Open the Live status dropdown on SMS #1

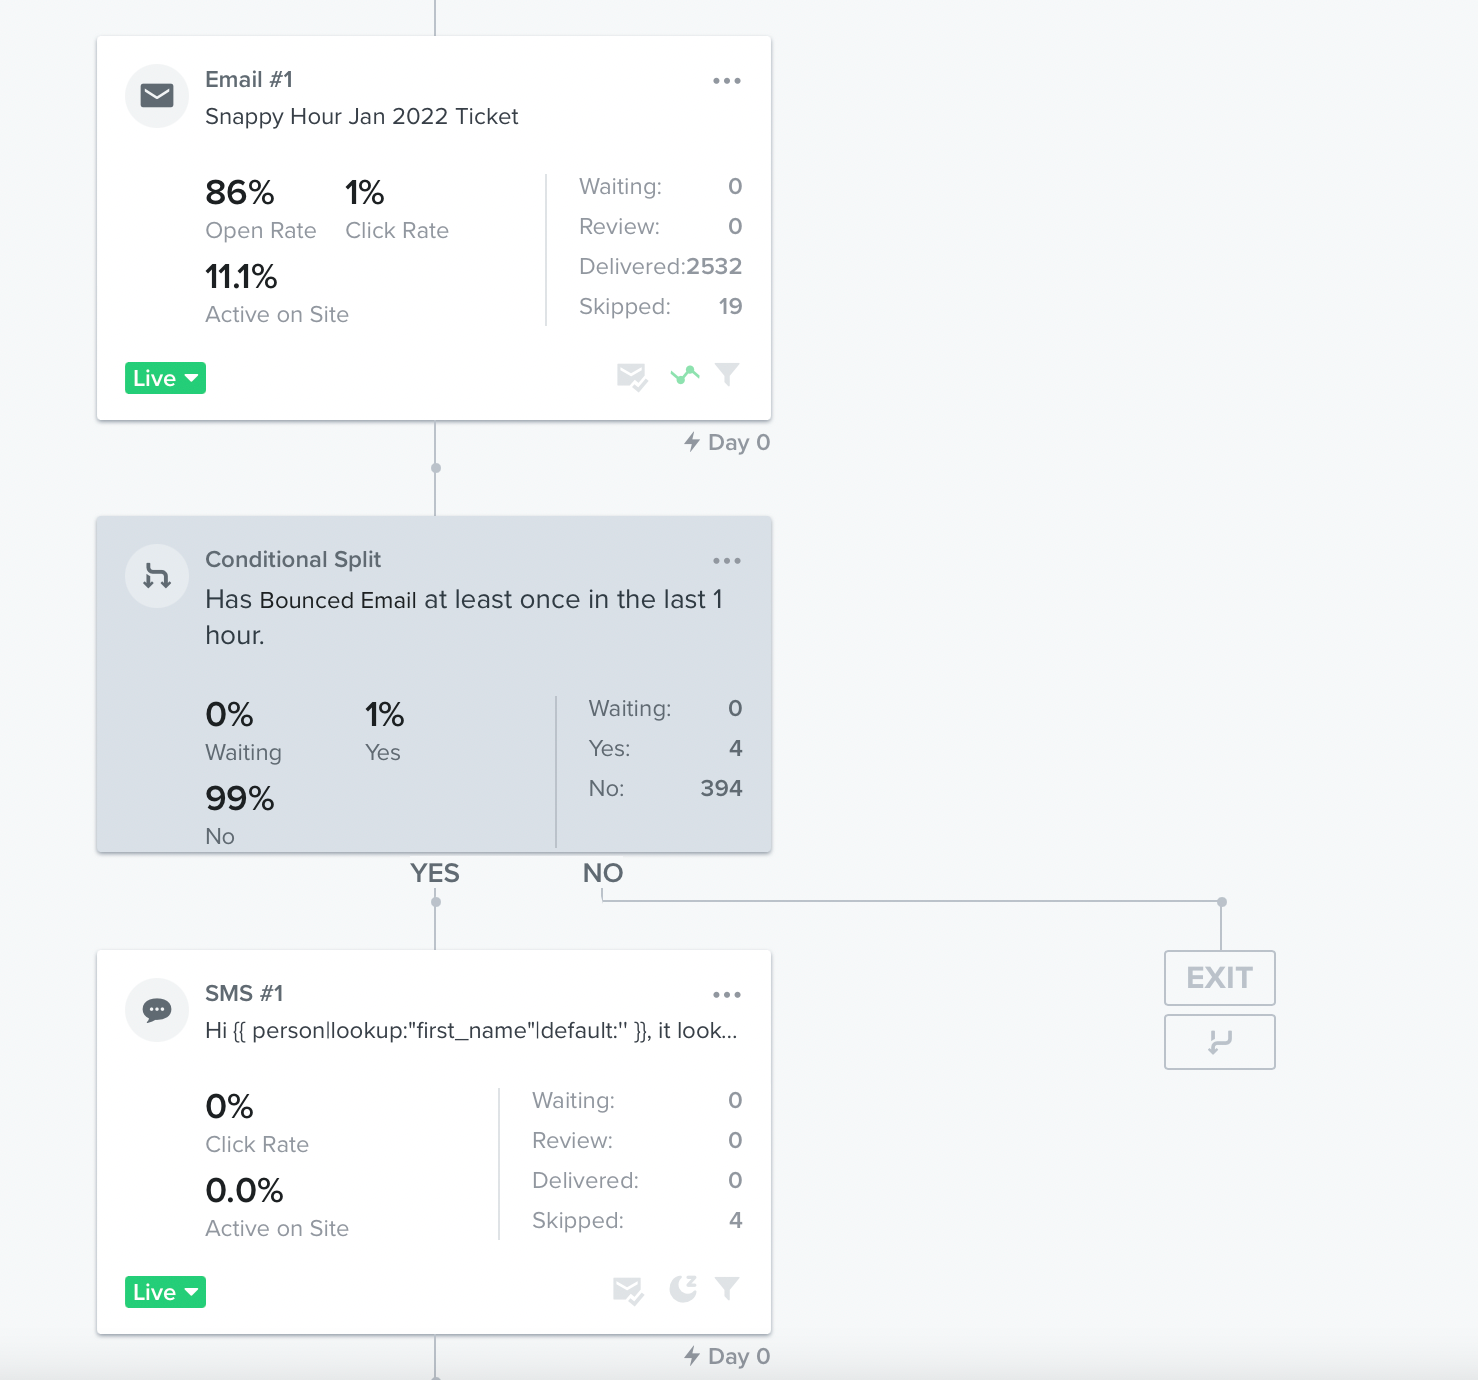coord(165,1292)
